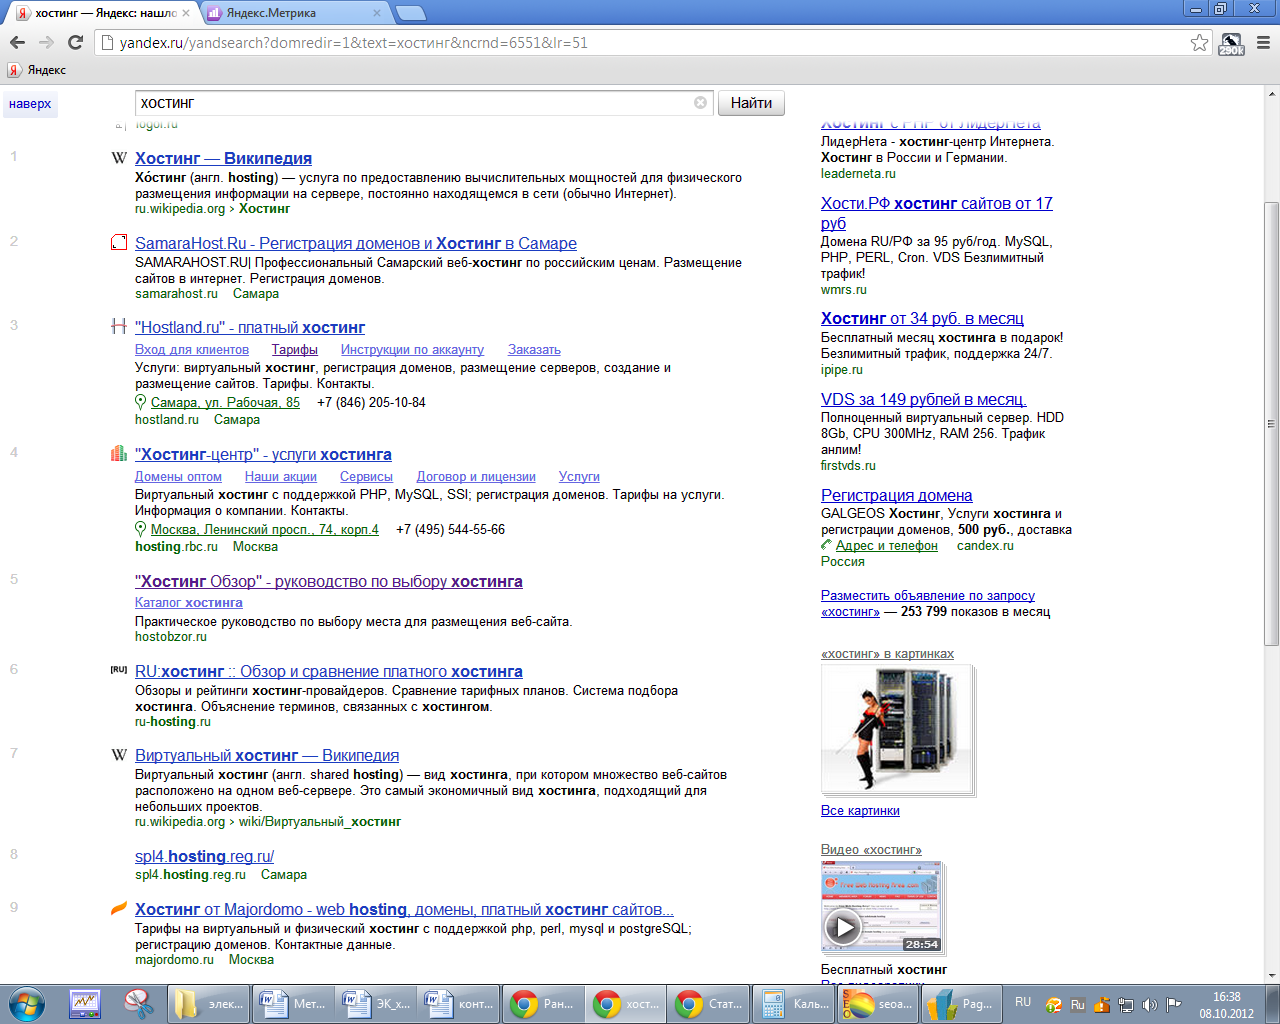Clear the search field with the X icon

700,102
